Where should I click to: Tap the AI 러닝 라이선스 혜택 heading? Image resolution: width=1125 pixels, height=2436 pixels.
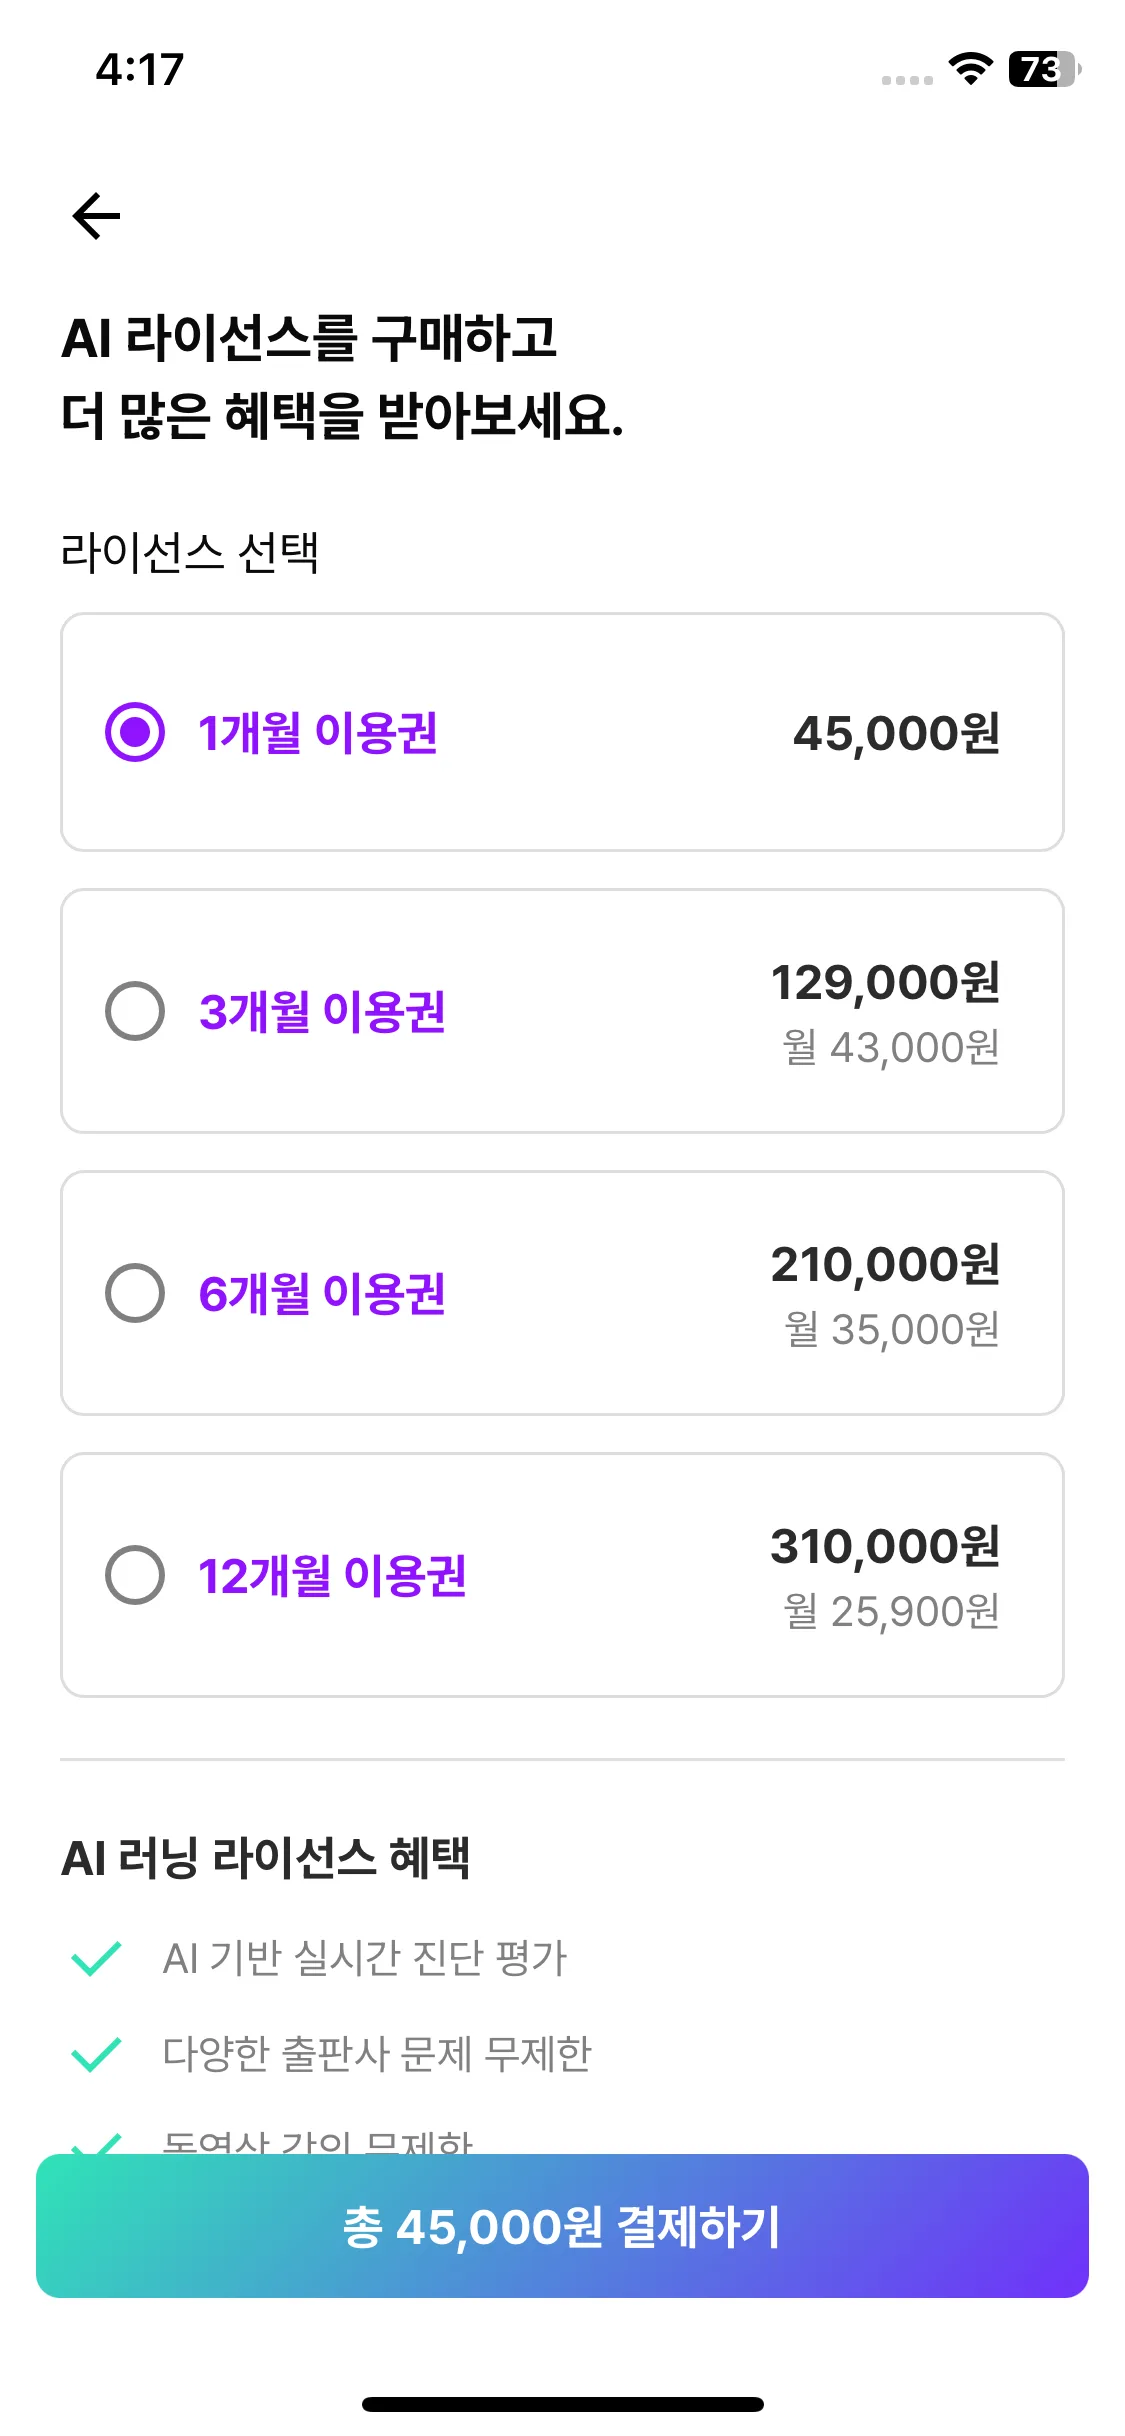(x=266, y=1858)
